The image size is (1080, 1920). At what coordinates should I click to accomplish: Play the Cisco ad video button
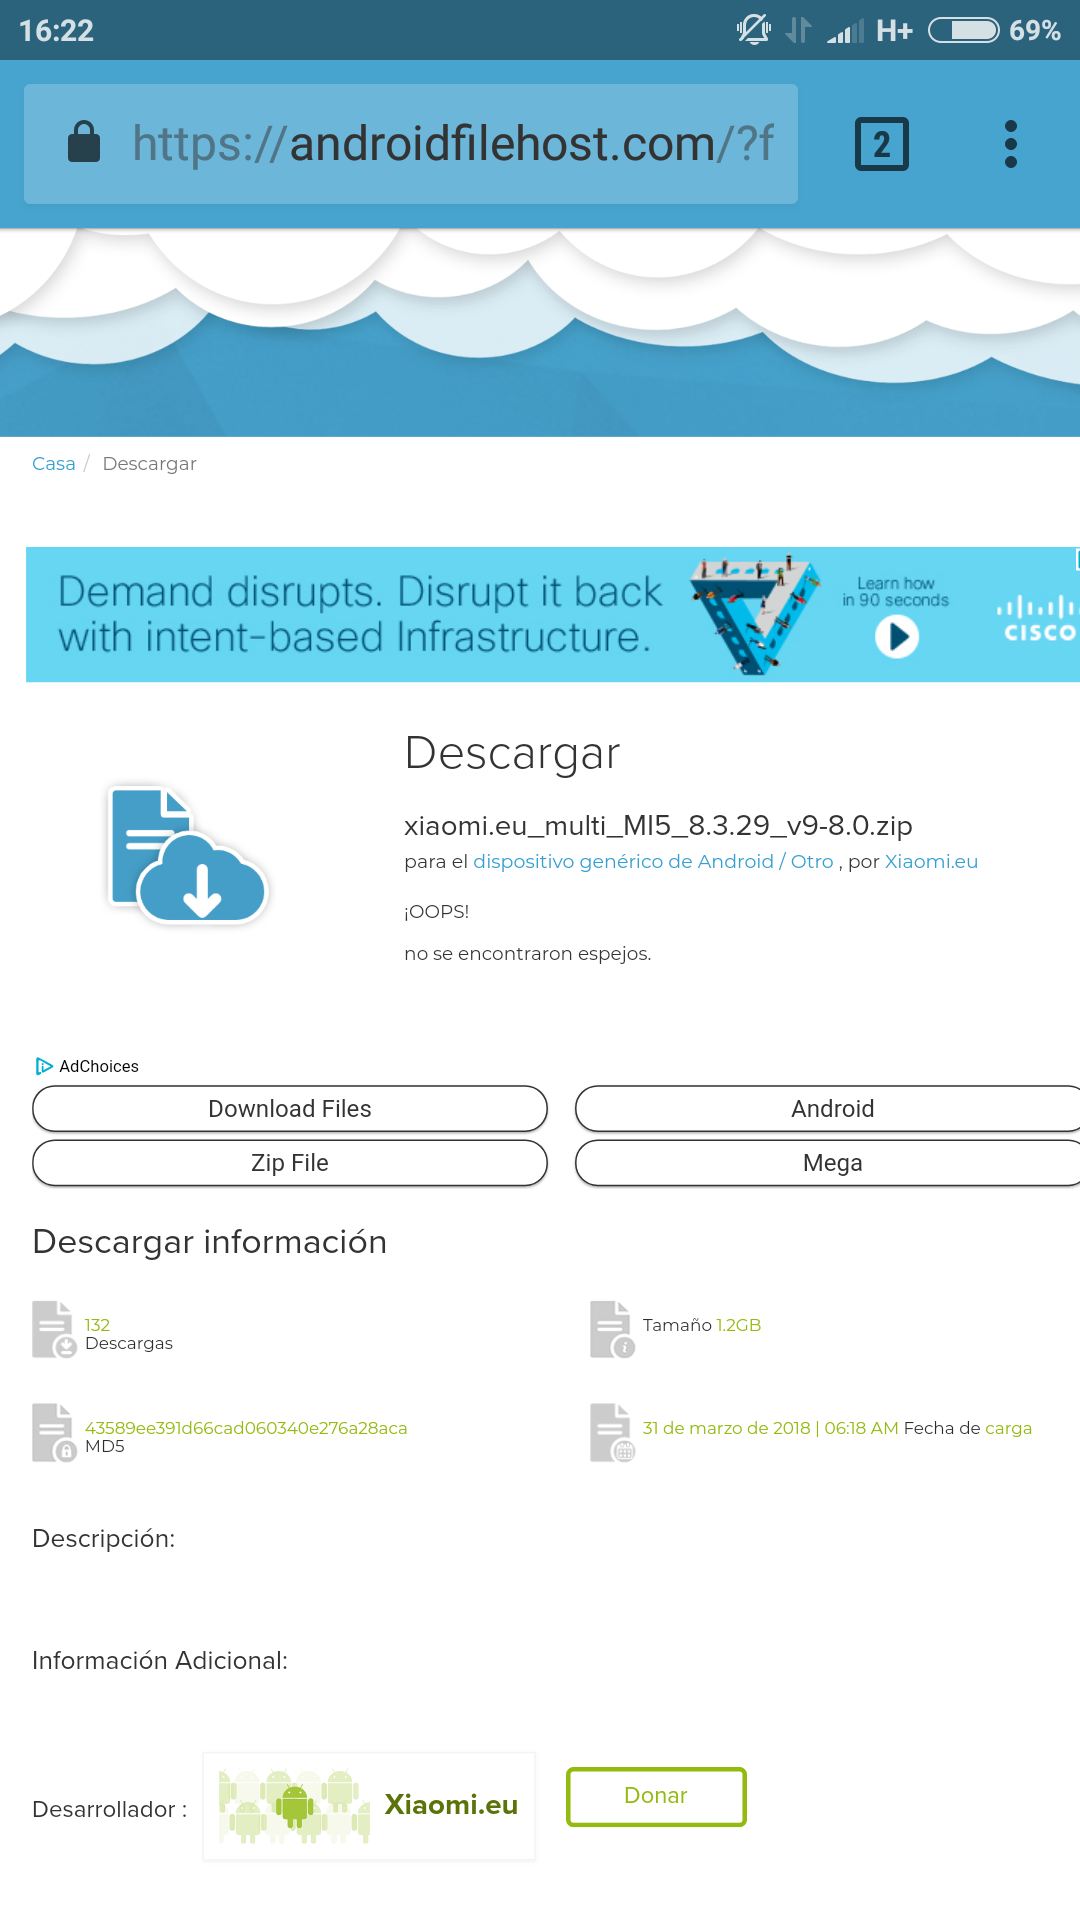(x=897, y=636)
